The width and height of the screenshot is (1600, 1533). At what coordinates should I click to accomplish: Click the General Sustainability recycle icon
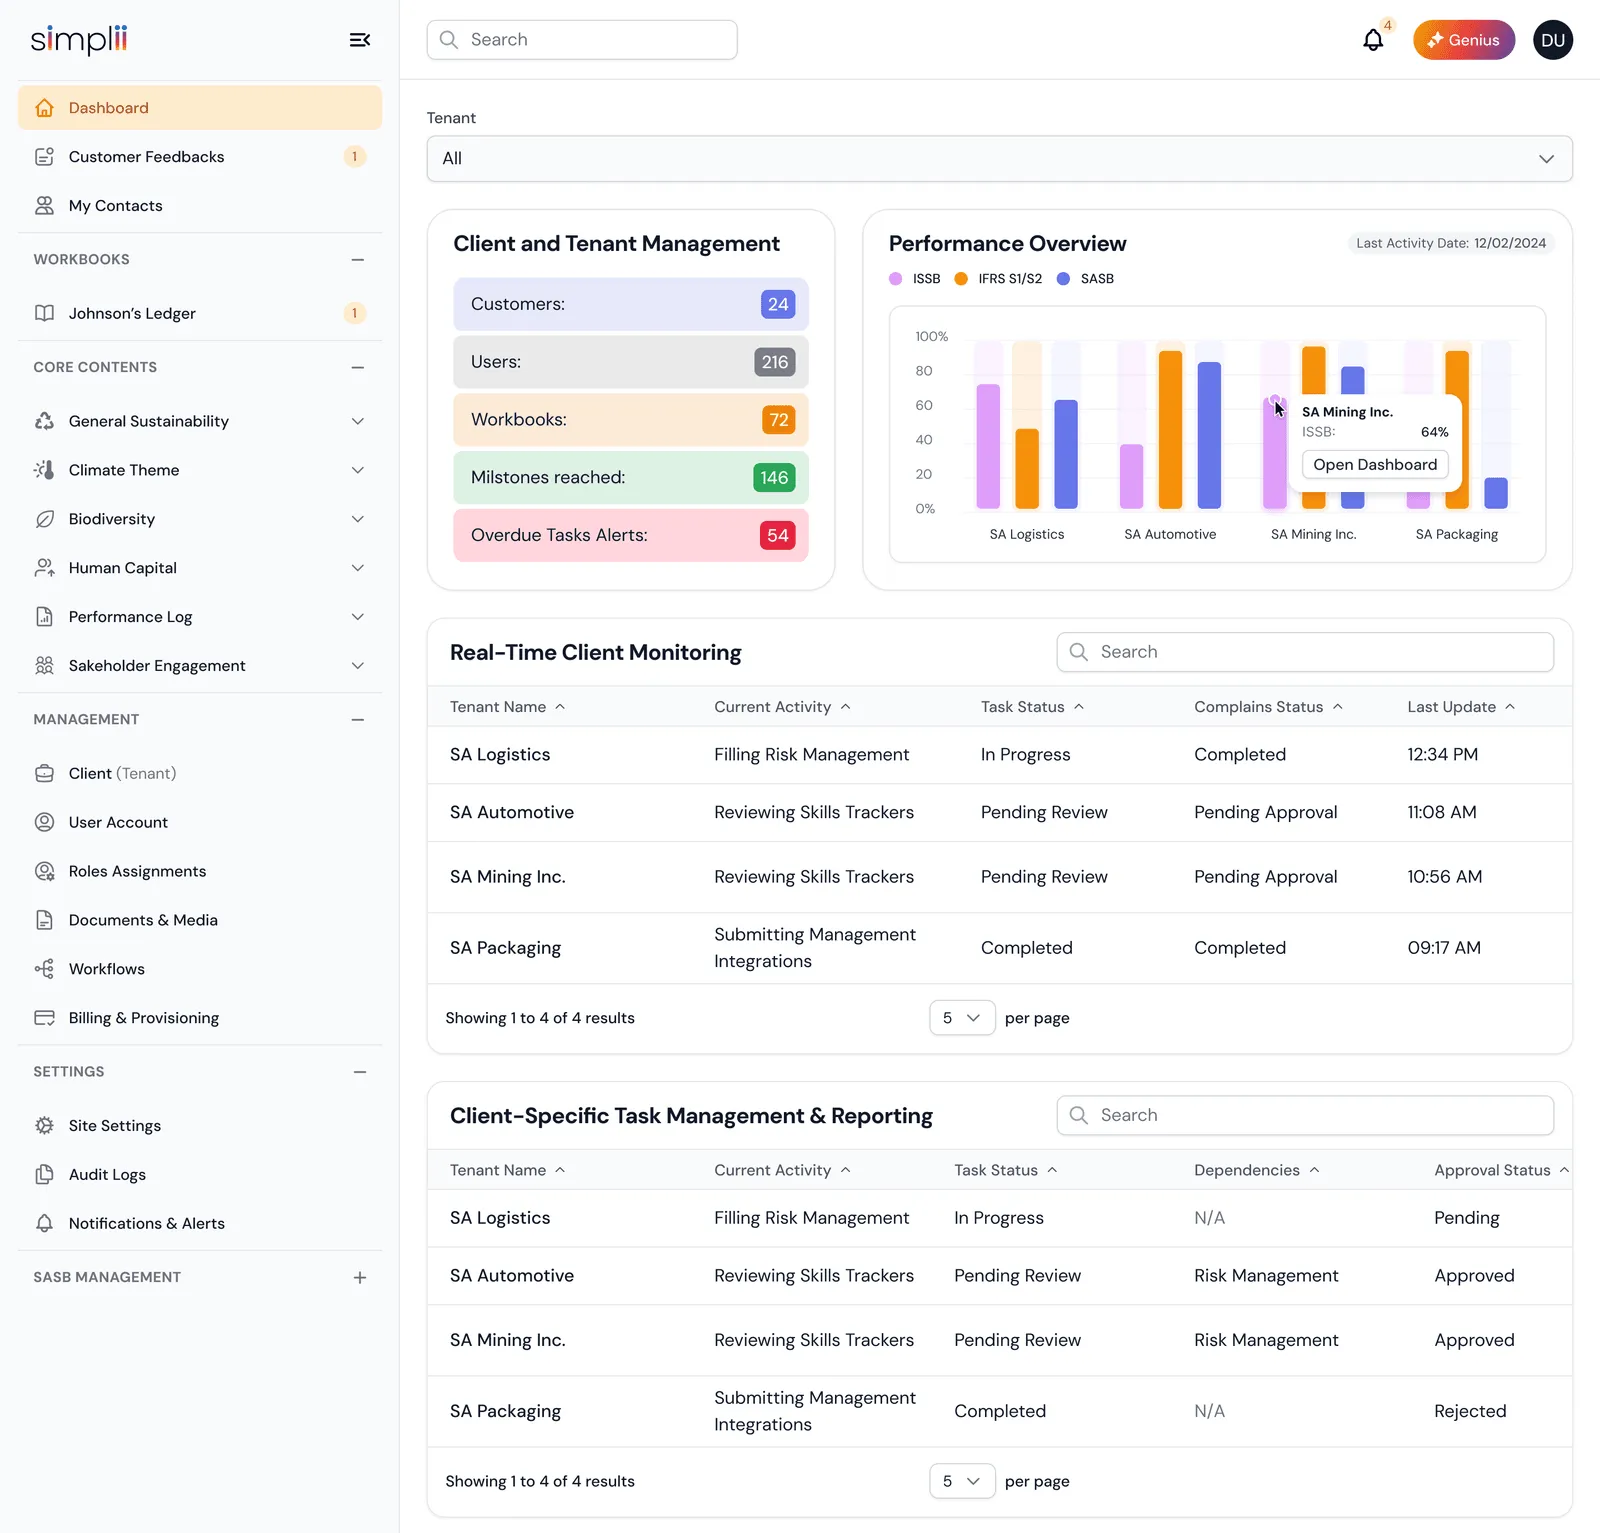pyautogui.click(x=44, y=421)
